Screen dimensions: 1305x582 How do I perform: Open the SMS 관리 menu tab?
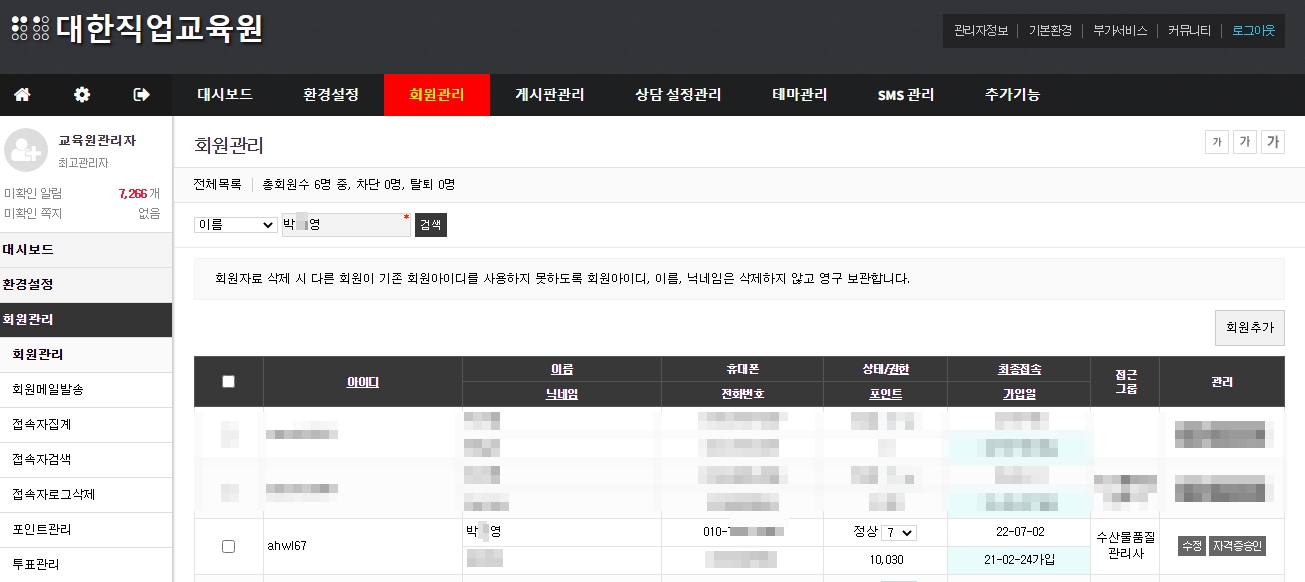click(x=905, y=95)
